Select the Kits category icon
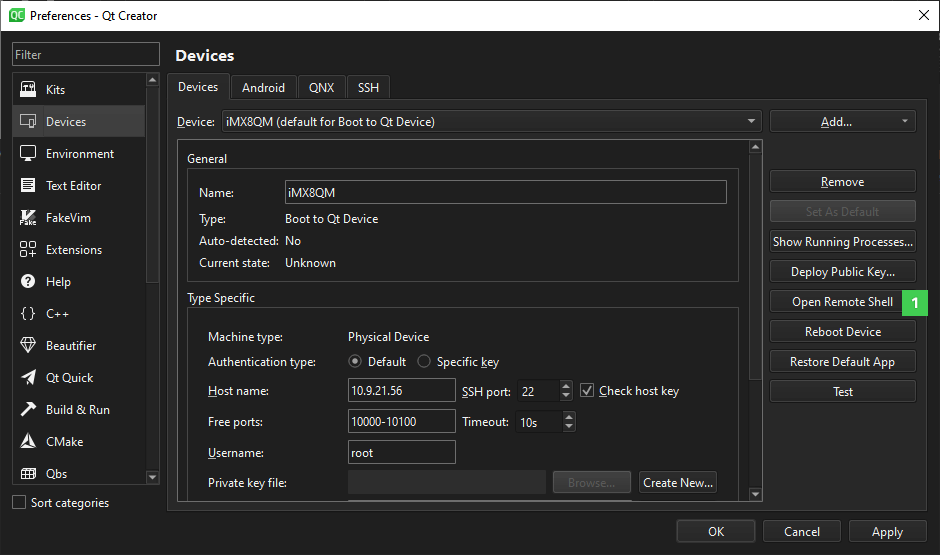This screenshot has height=555, width=940. click(28, 90)
